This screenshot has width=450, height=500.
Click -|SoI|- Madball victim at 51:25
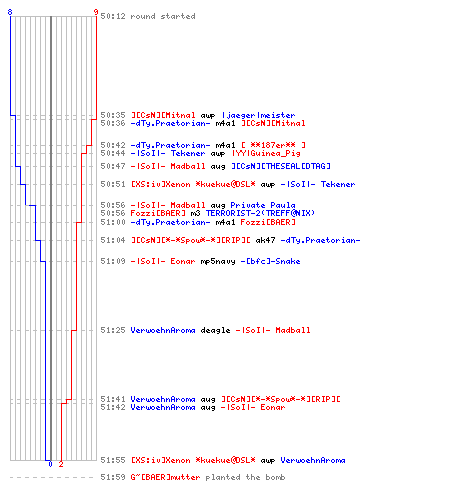(x=273, y=330)
